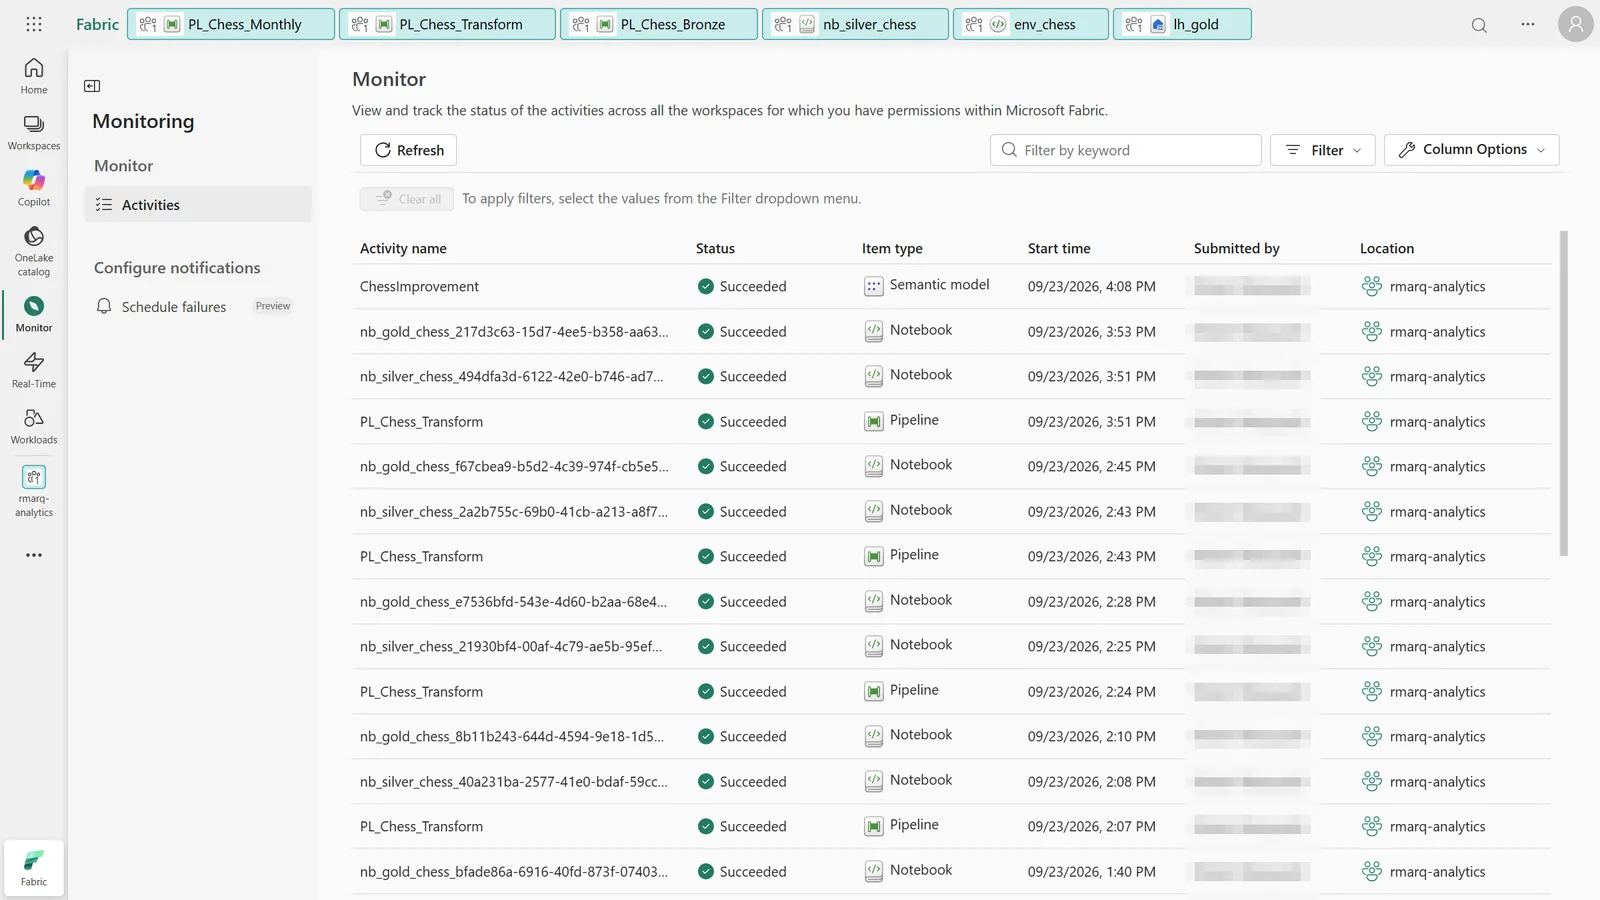Open nb_gold_chess_f67cbea9 activity
Screen dimensions: 1600x900
coord(514,466)
